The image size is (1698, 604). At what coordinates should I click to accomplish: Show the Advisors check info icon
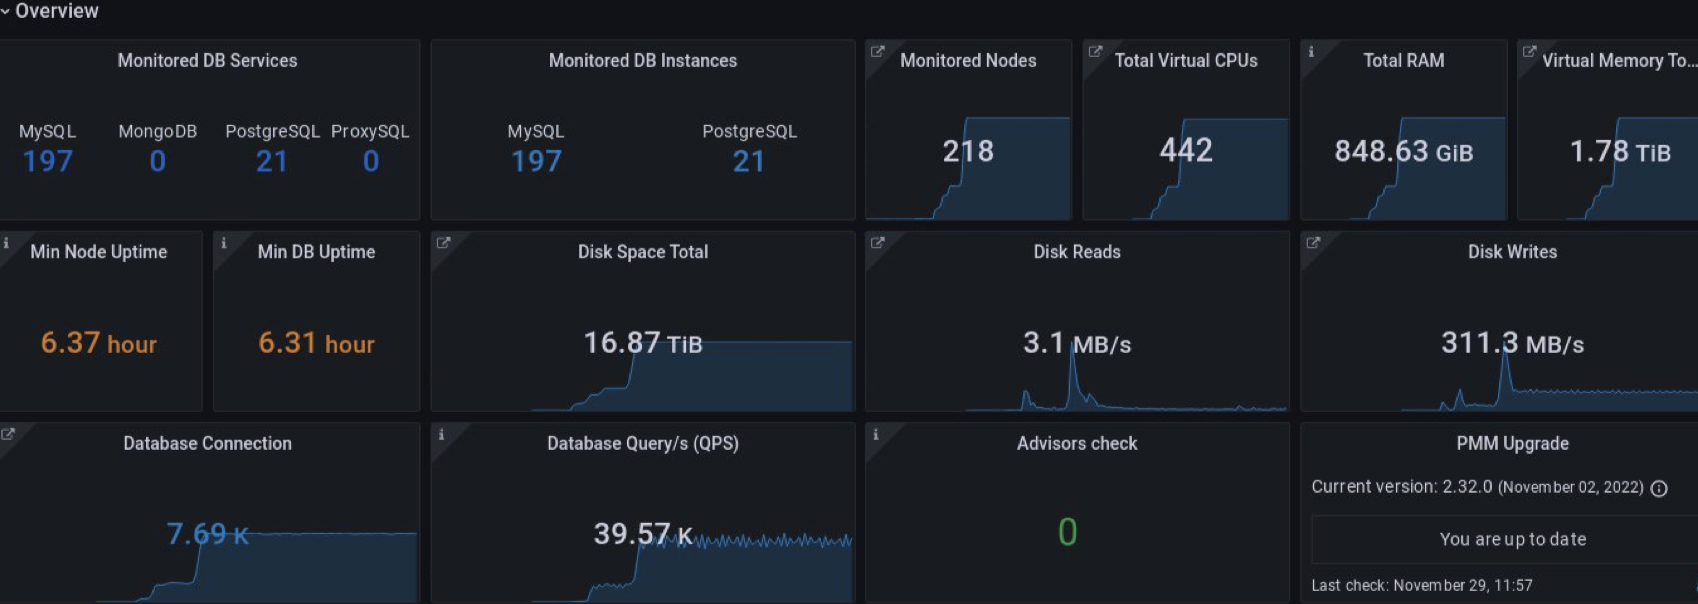coord(876,434)
